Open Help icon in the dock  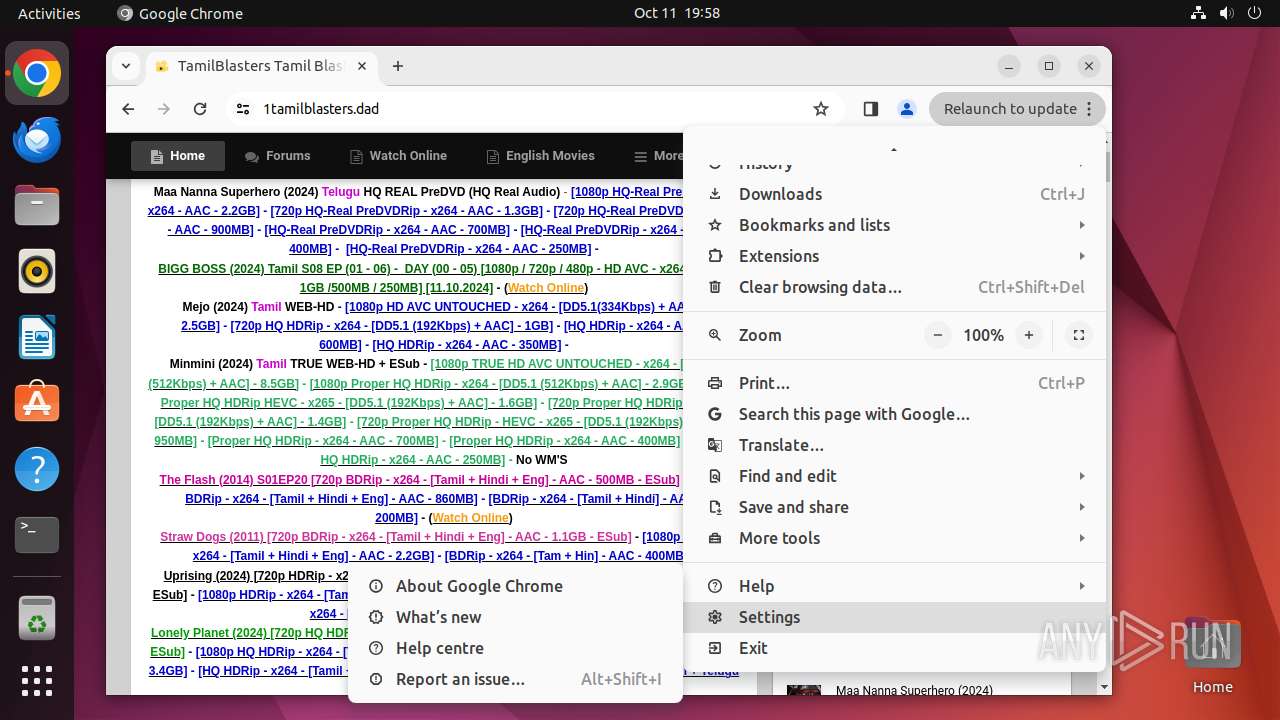(x=37, y=469)
